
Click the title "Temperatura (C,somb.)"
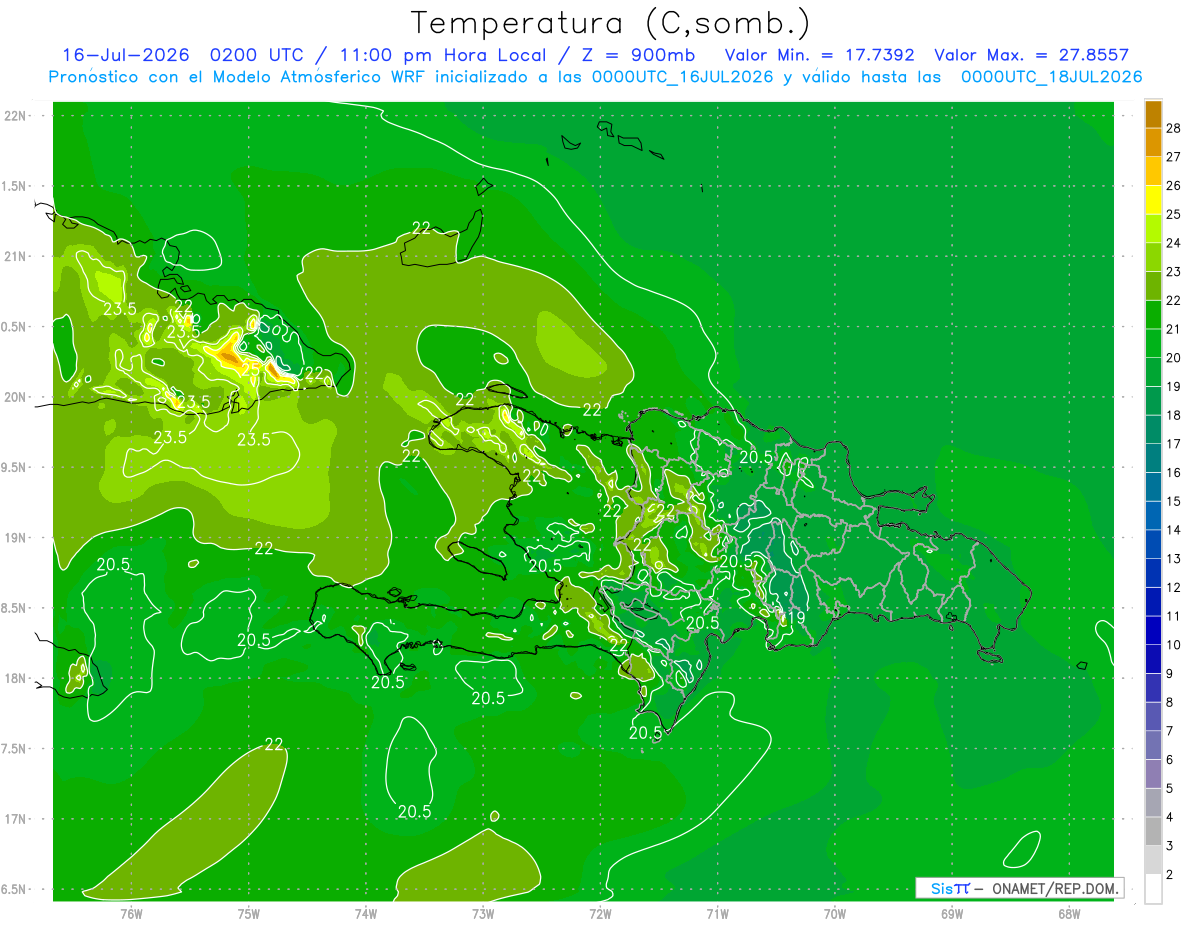click(x=611, y=23)
